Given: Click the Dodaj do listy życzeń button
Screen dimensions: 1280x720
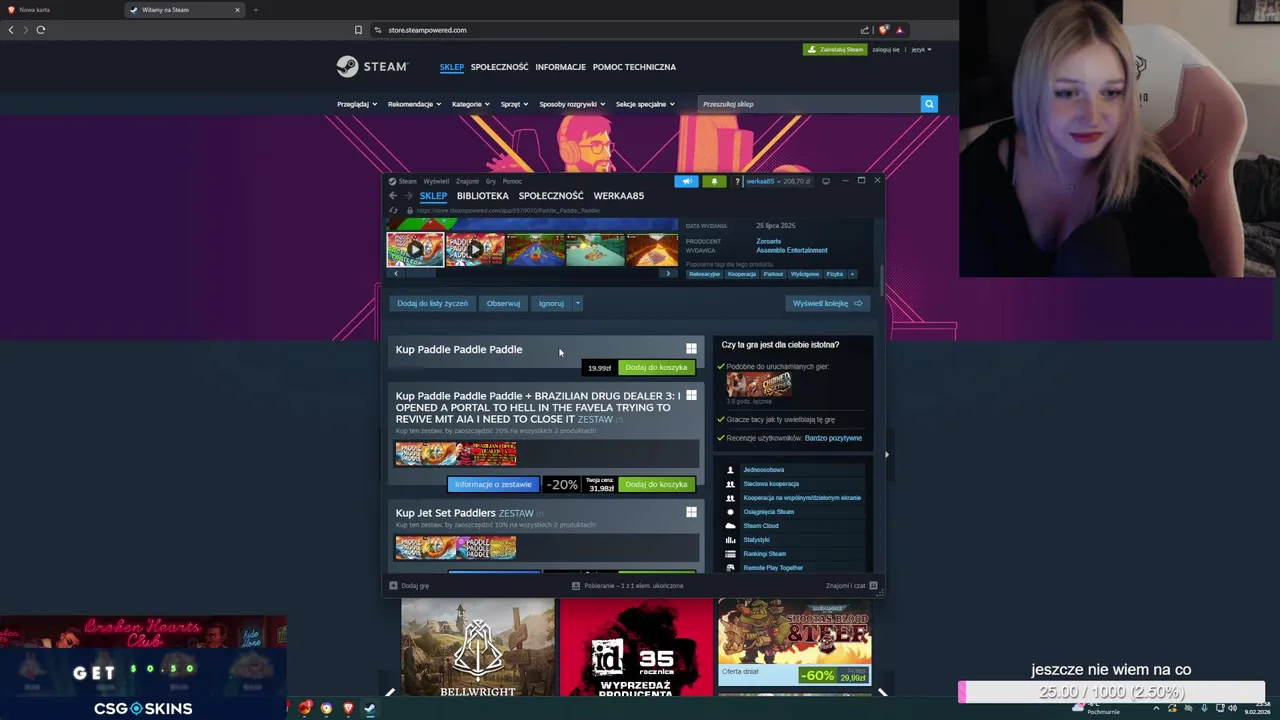Looking at the screenshot, I should [x=432, y=303].
